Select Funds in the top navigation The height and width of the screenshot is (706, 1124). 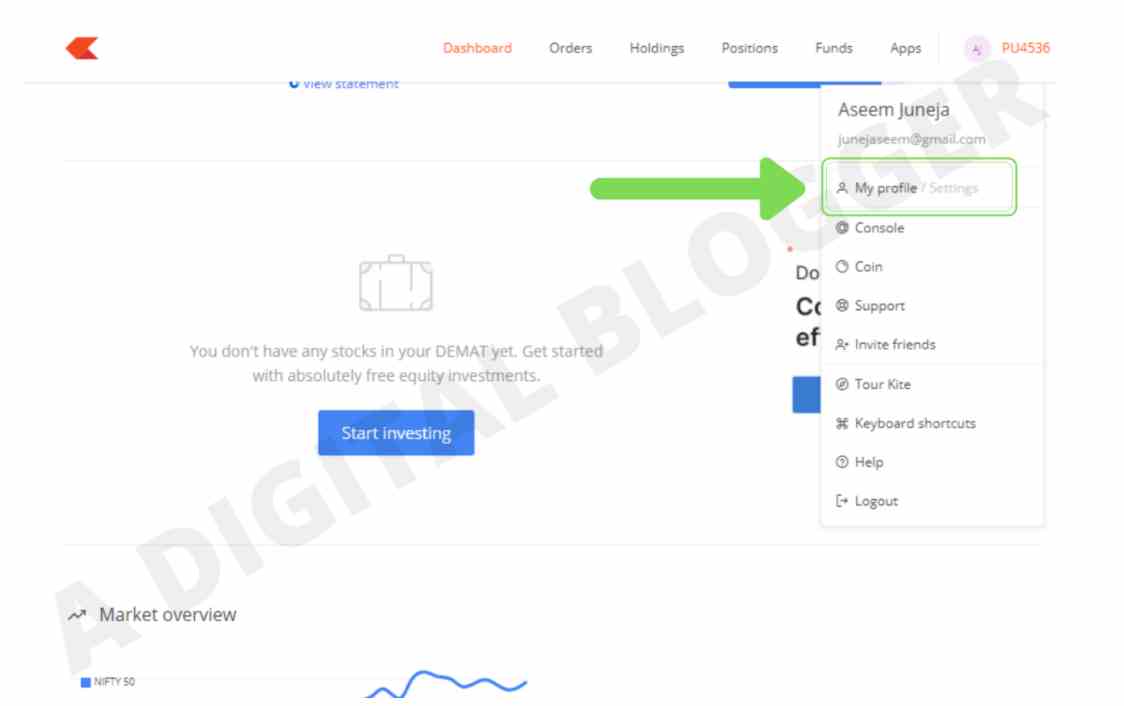[x=833, y=48]
